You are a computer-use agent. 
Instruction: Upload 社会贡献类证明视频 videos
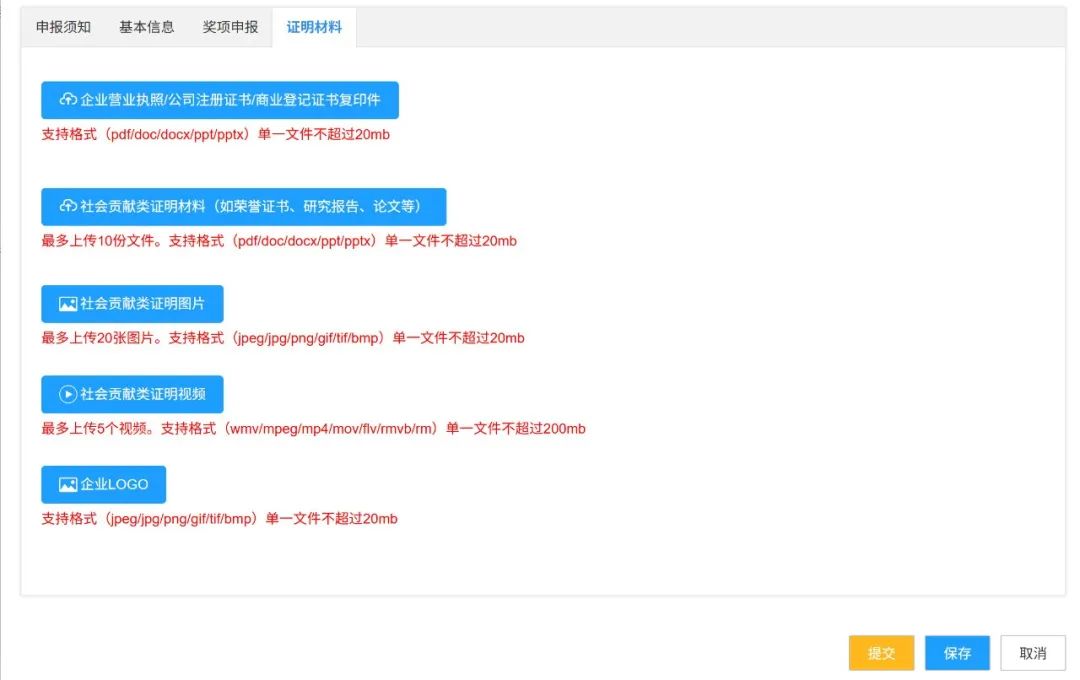(x=132, y=394)
